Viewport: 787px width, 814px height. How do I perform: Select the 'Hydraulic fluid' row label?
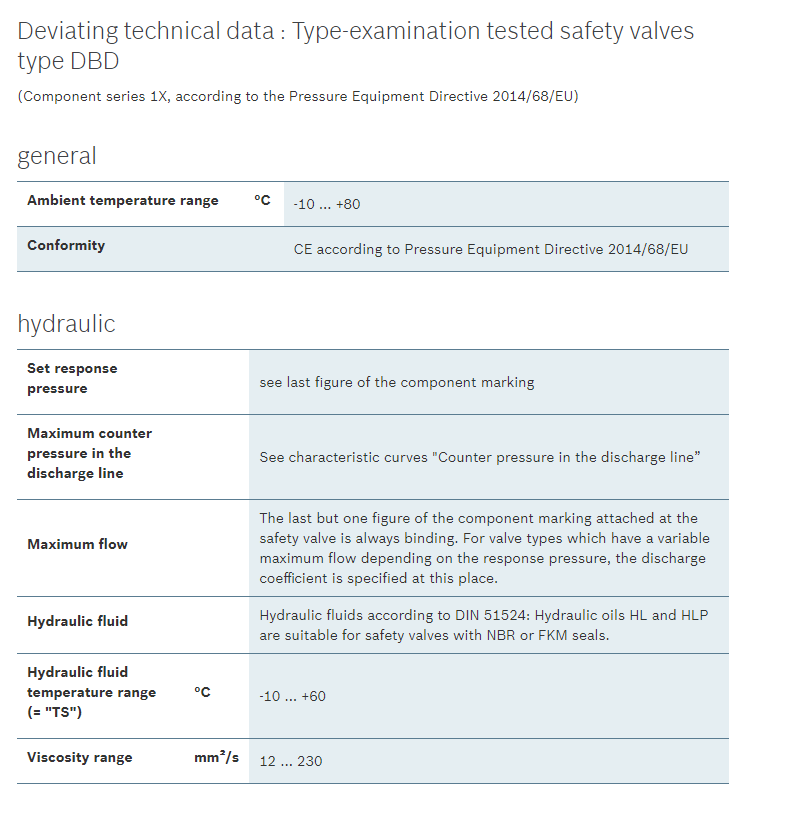[77, 621]
